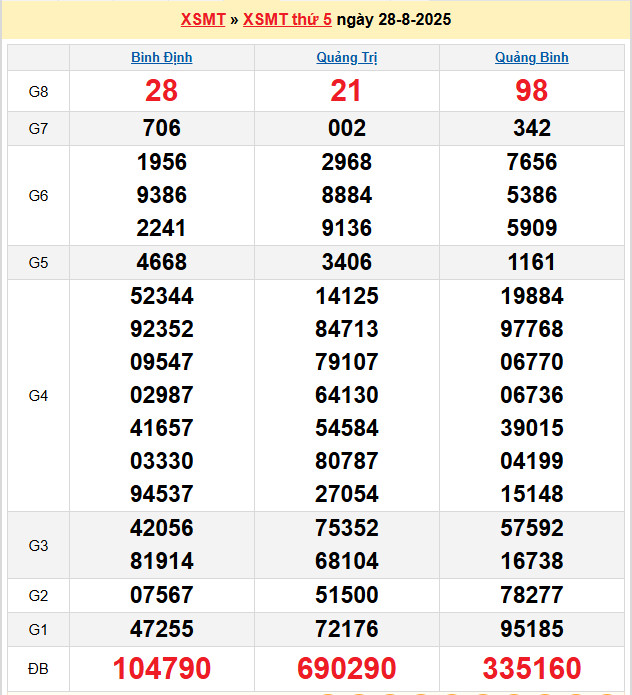632x695 pixels.
Task: Click G1 number 47255
Action: (161, 629)
